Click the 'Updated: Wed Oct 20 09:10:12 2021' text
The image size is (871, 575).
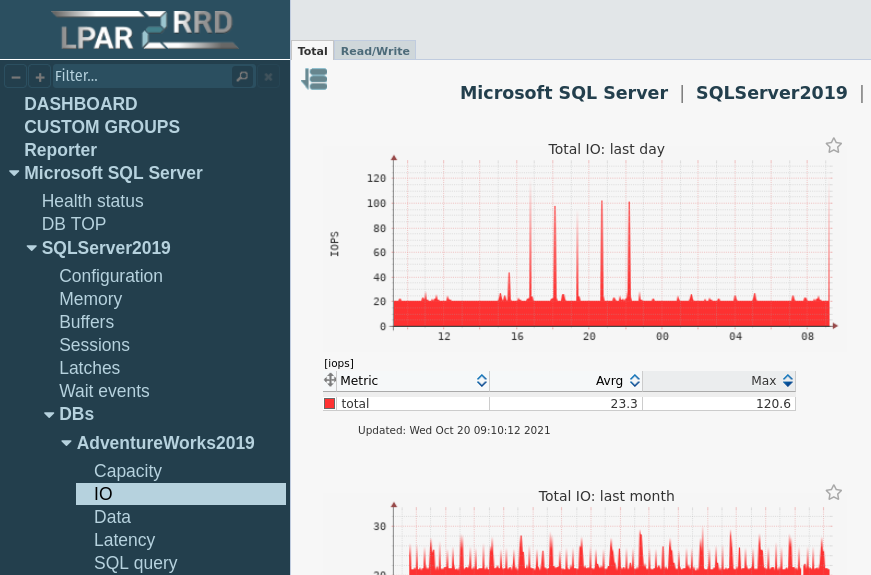454,430
